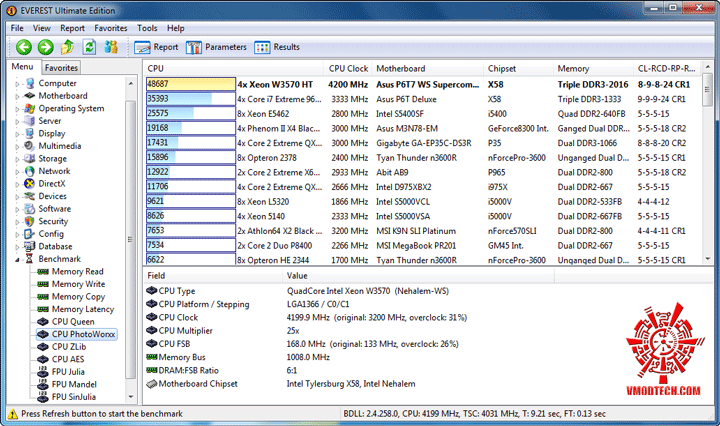Collapse the Benchmark tree node

point(17,259)
